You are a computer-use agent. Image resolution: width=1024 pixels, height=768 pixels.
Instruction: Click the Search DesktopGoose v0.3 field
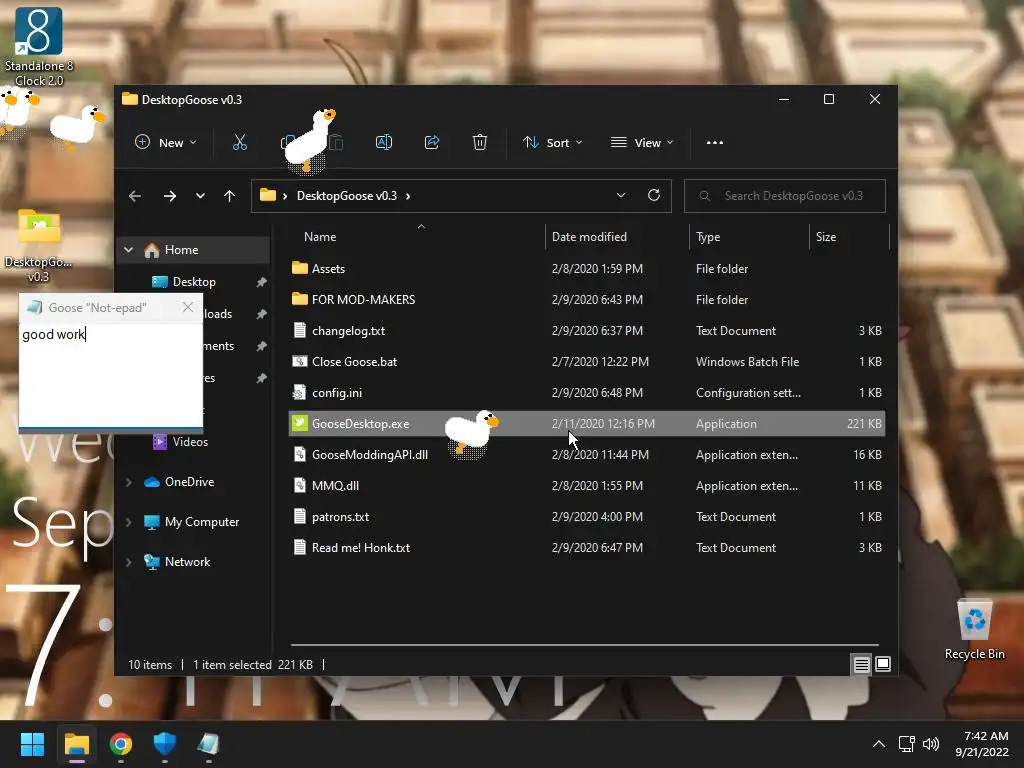(x=784, y=196)
